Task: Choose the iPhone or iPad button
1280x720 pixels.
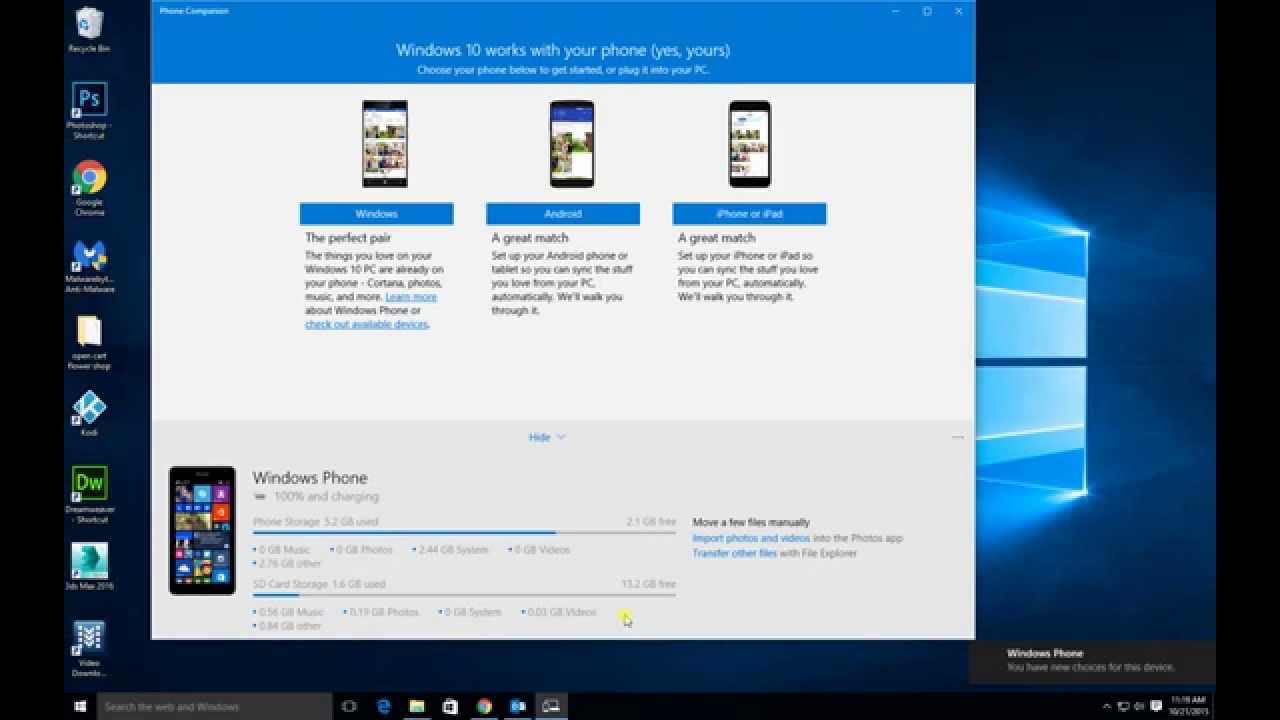Action: tap(749, 214)
